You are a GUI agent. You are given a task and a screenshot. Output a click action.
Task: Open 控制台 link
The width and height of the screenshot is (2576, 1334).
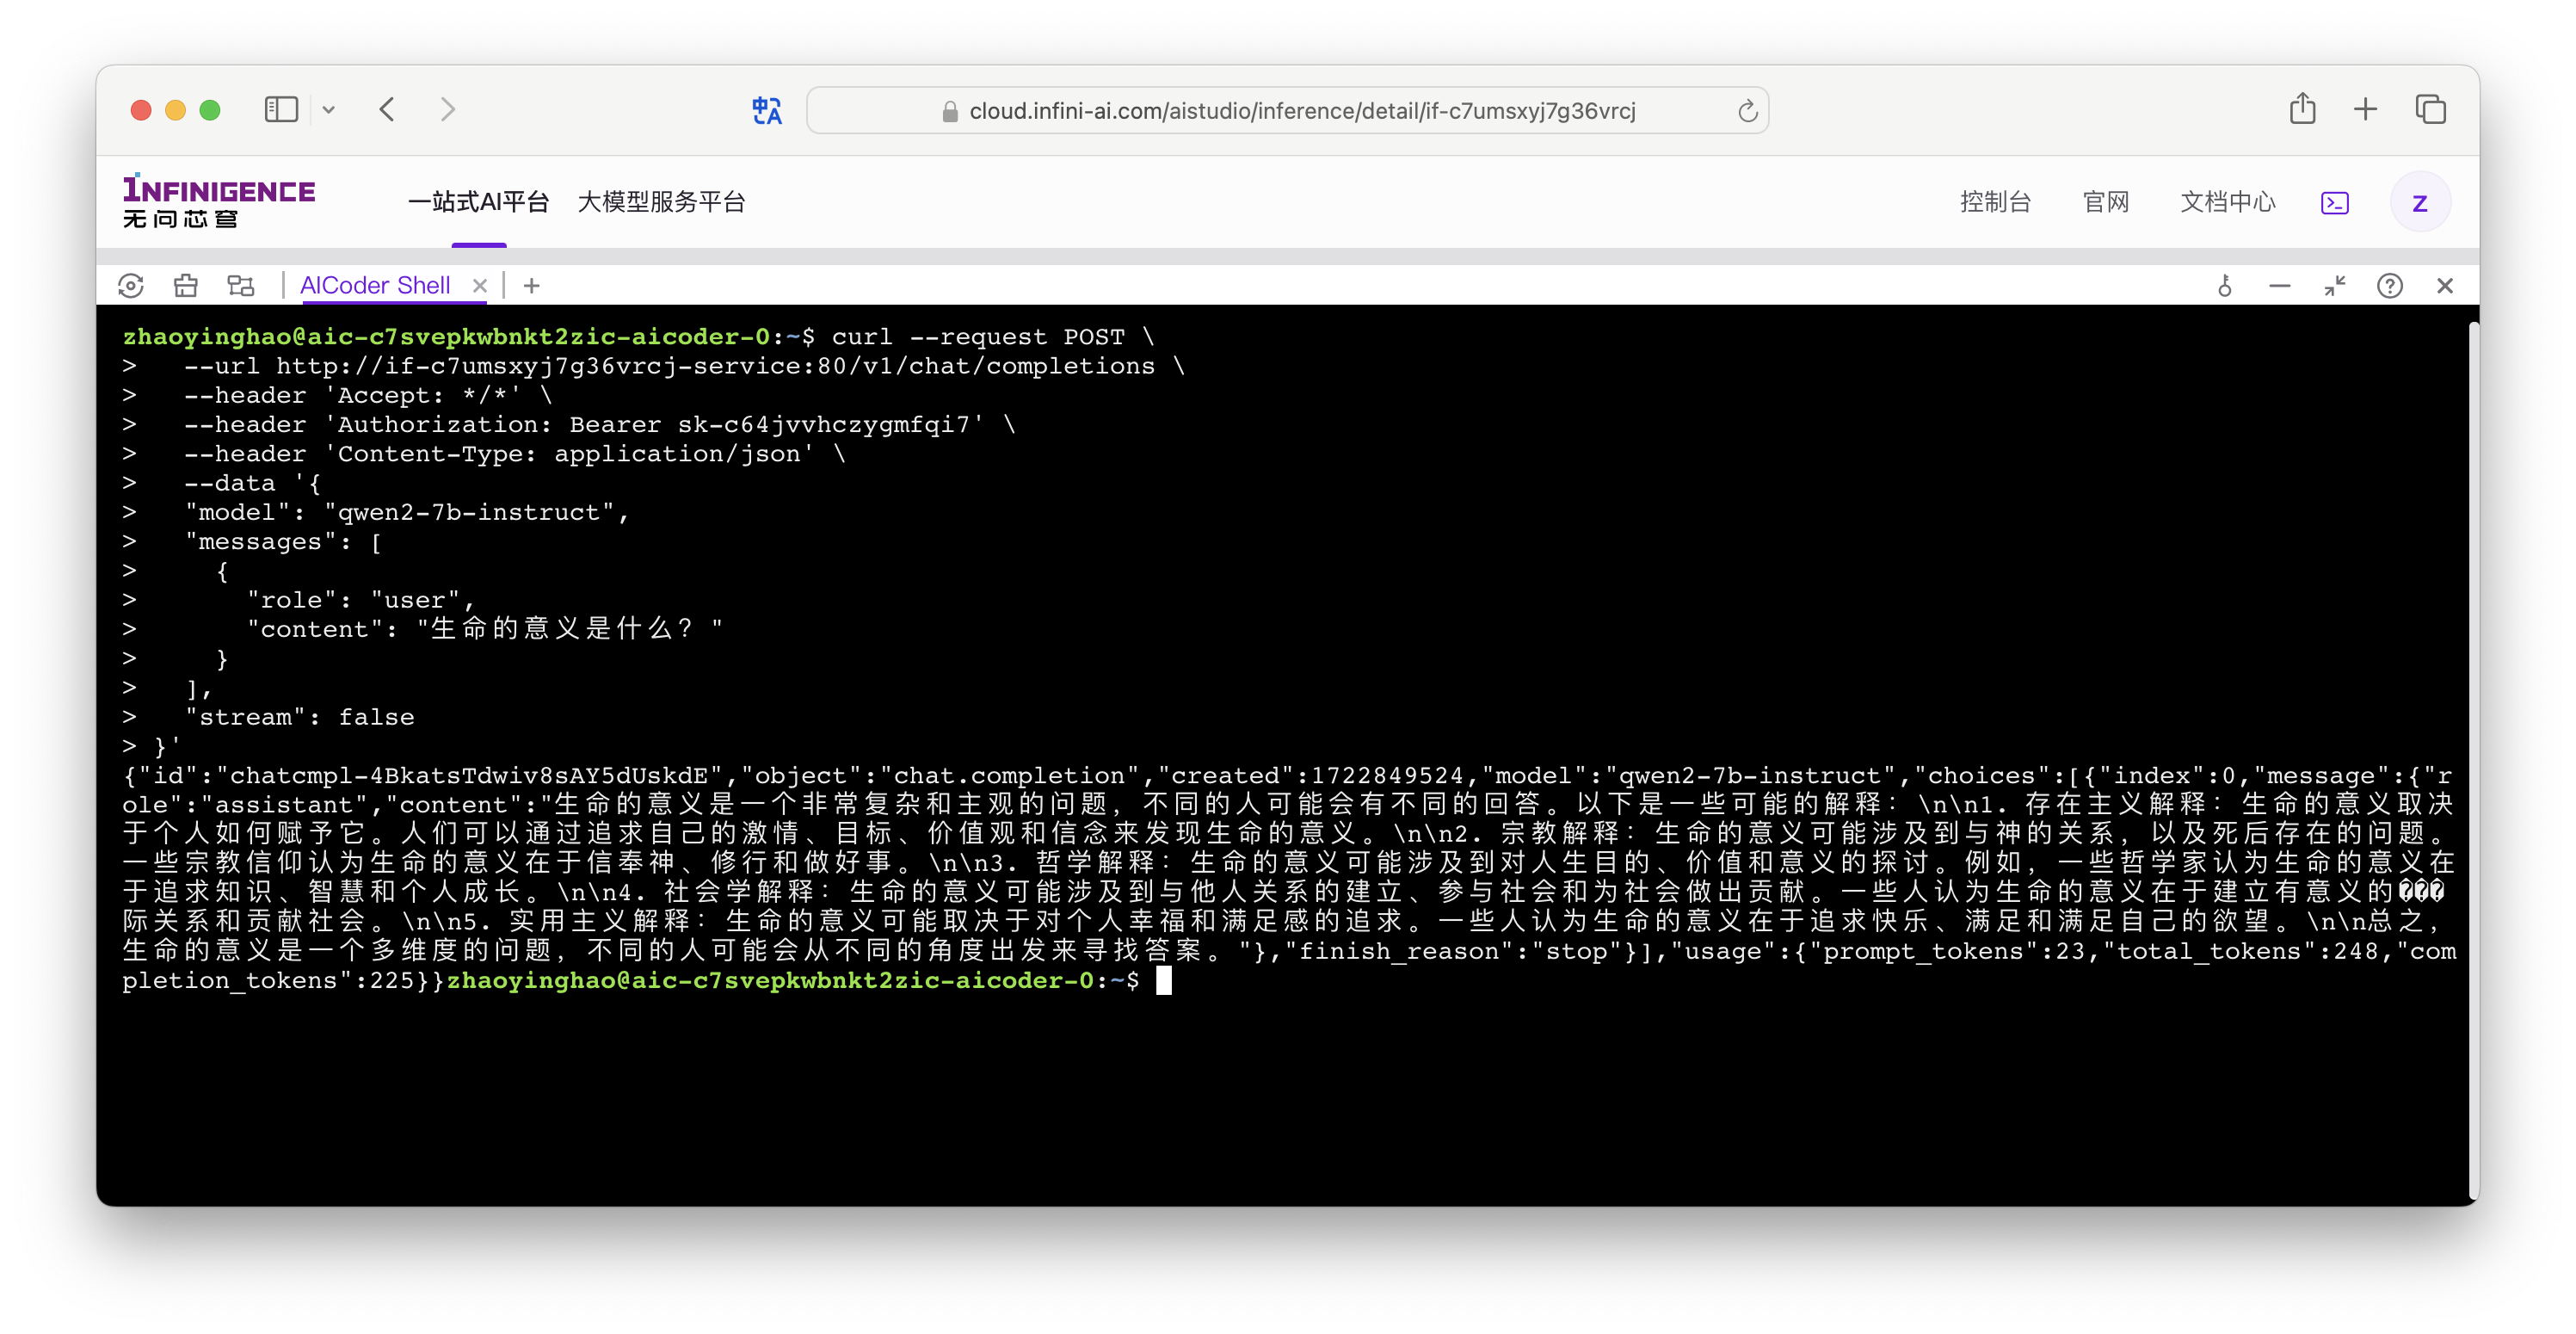(x=1995, y=202)
